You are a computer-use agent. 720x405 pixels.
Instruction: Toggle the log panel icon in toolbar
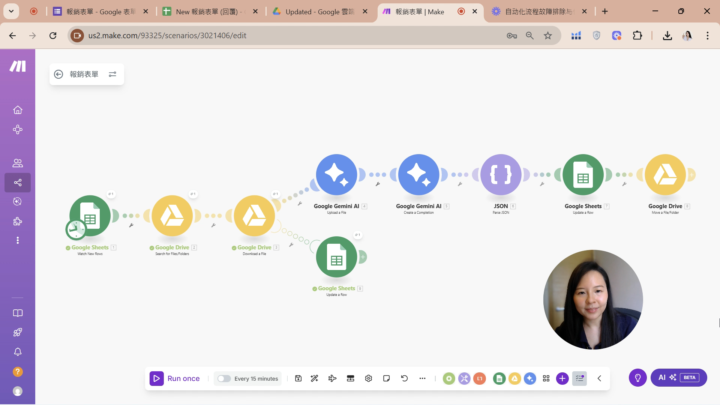click(x=579, y=378)
